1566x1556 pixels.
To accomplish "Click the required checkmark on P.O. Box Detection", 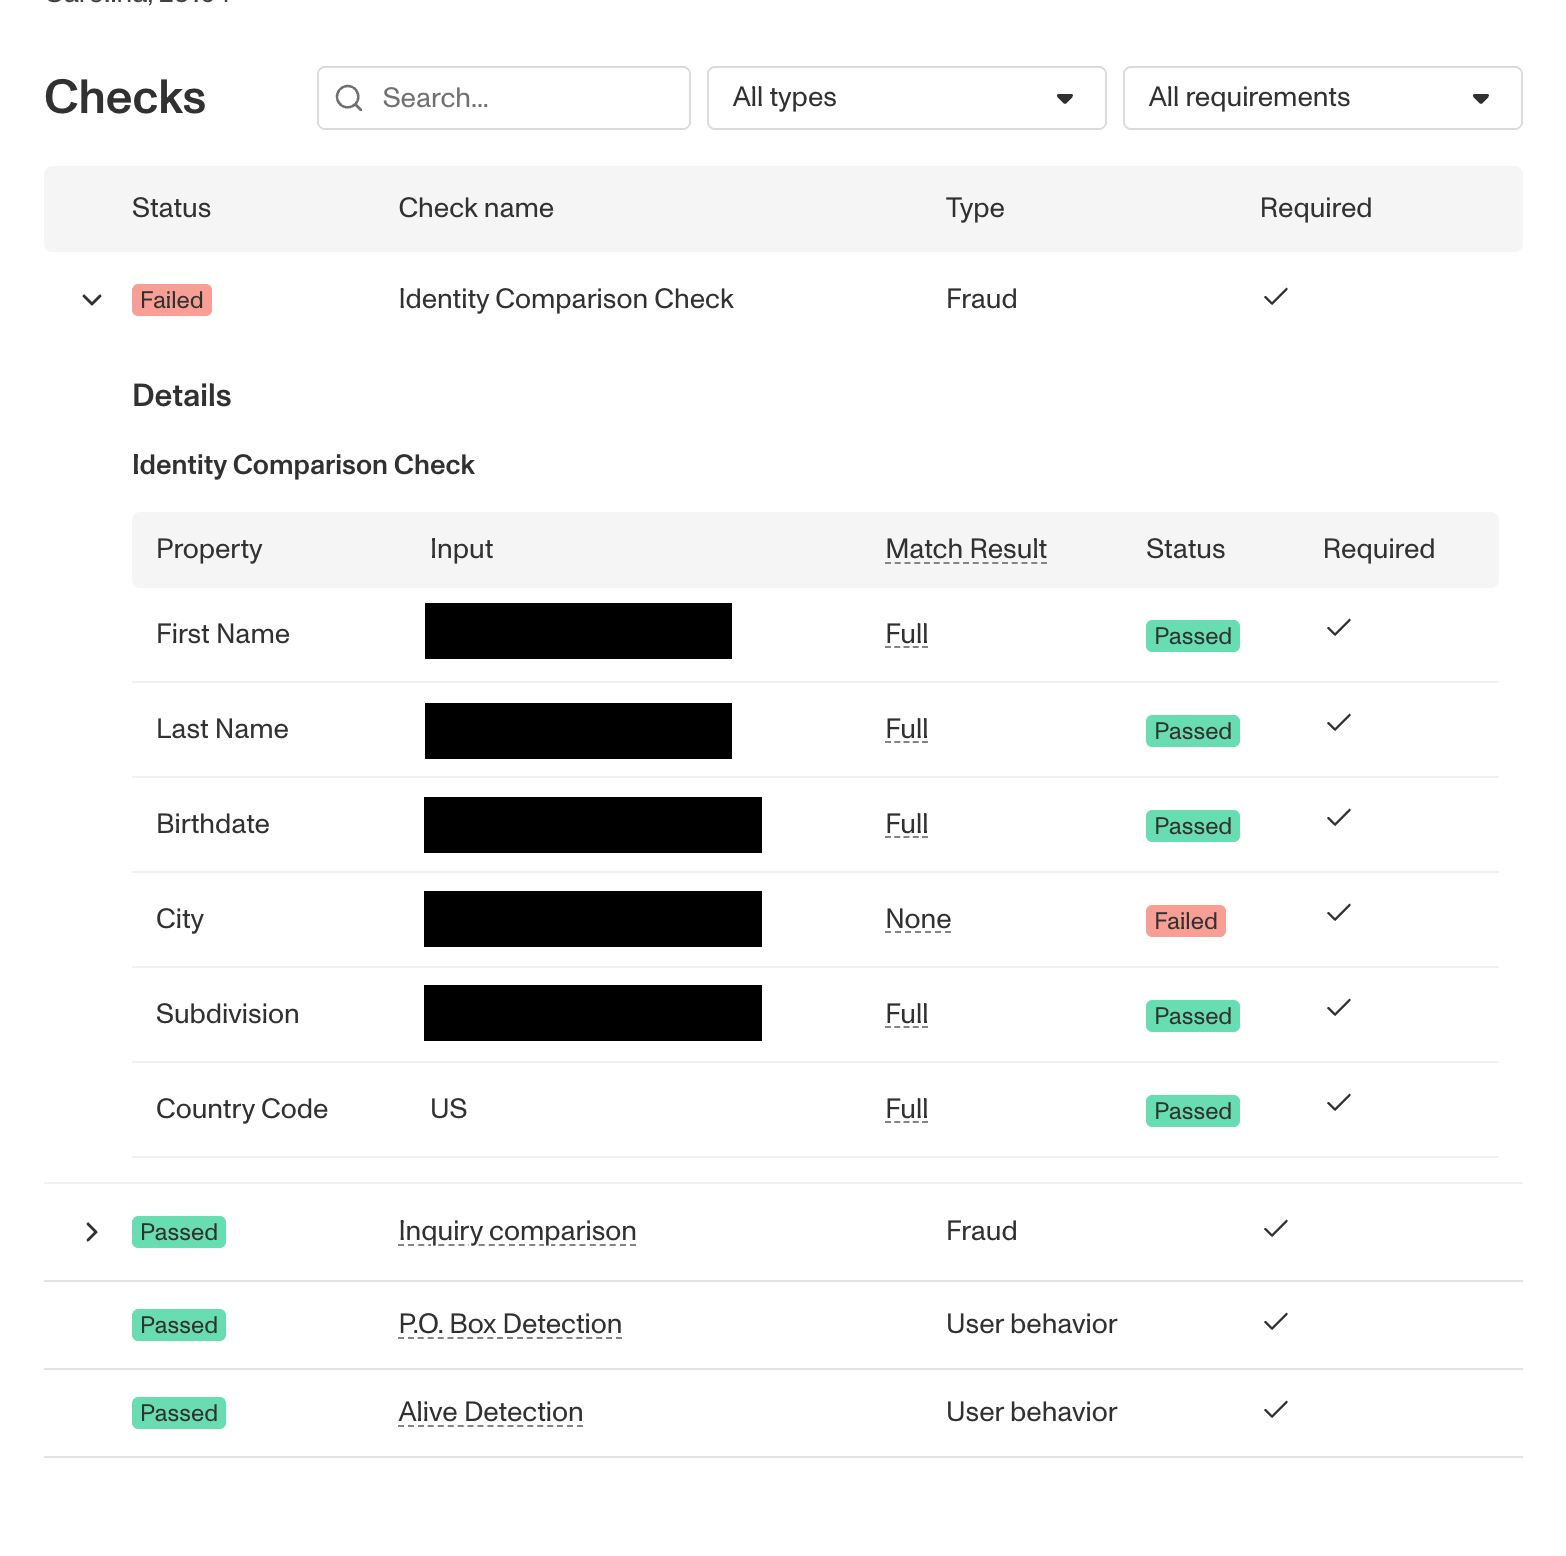I will click(x=1276, y=1322).
